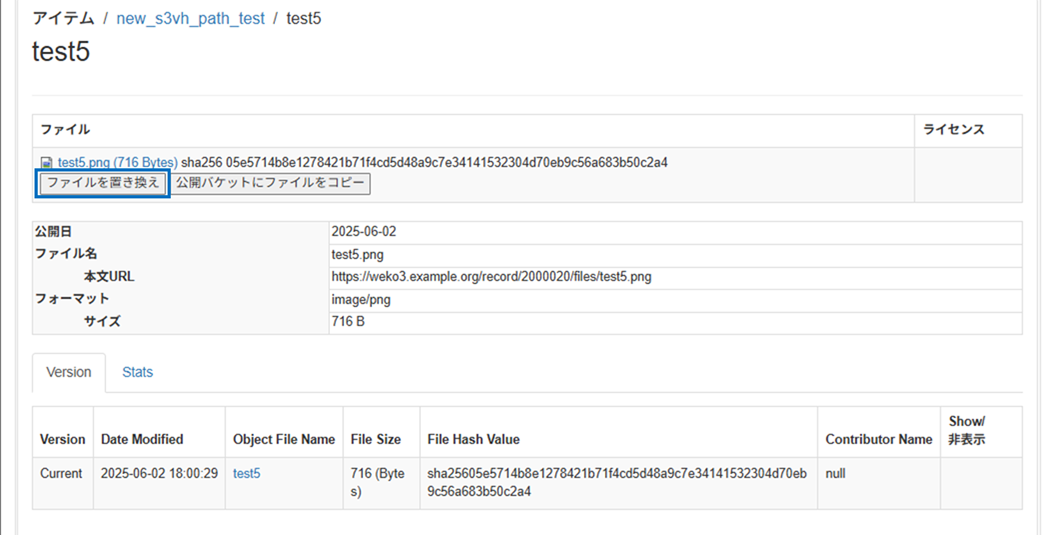The height and width of the screenshot is (535, 1052).
Task: Click the Contributor Name column header
Action: point(878,439)
